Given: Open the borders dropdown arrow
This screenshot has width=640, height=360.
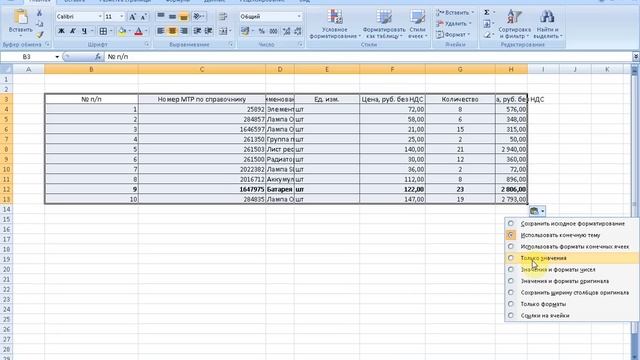Looking at the screenshot, I should pos(111,31).
